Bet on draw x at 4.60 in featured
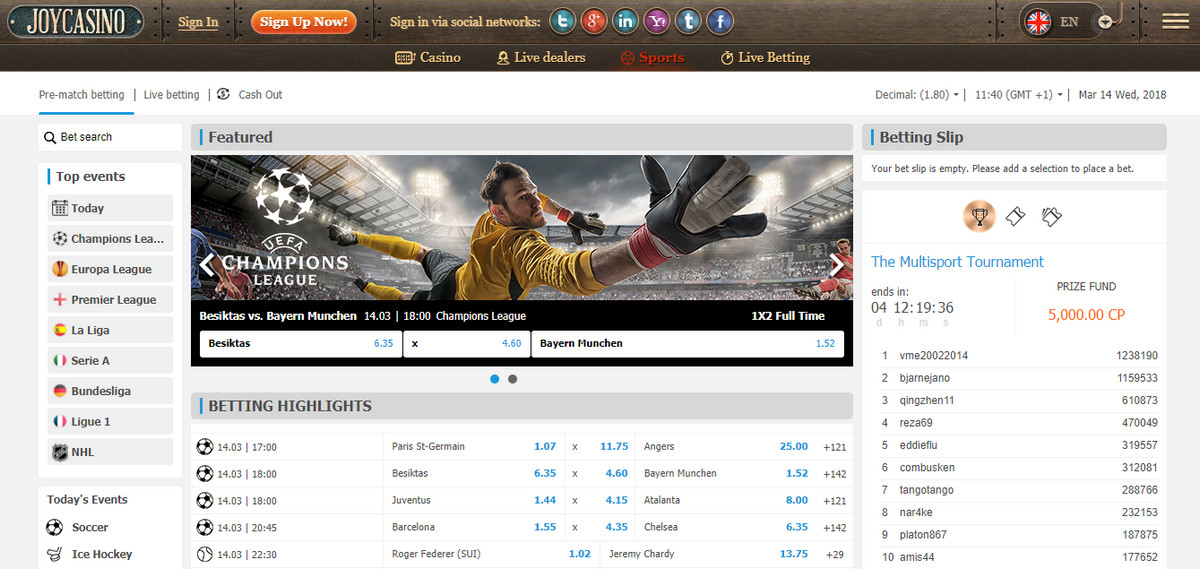Viewport: 1200px width, 569px height. pyautogui.click(x=467, y=344)
